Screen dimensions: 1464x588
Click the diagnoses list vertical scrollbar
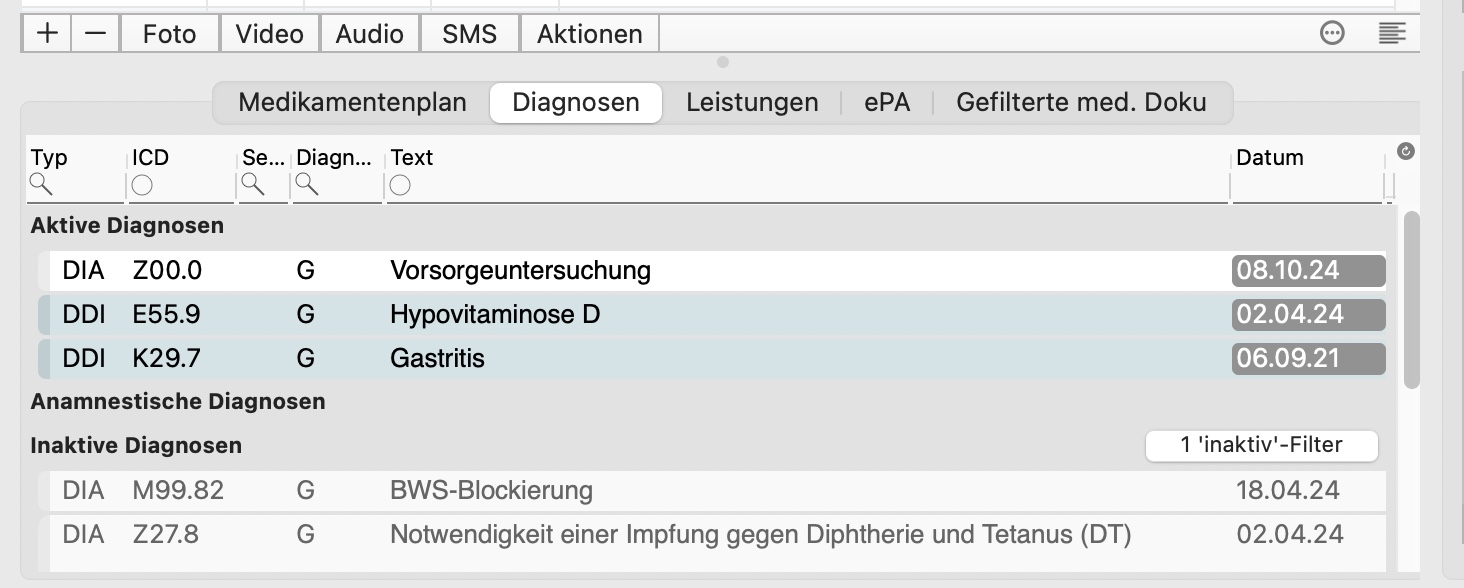coord(1411,299)
